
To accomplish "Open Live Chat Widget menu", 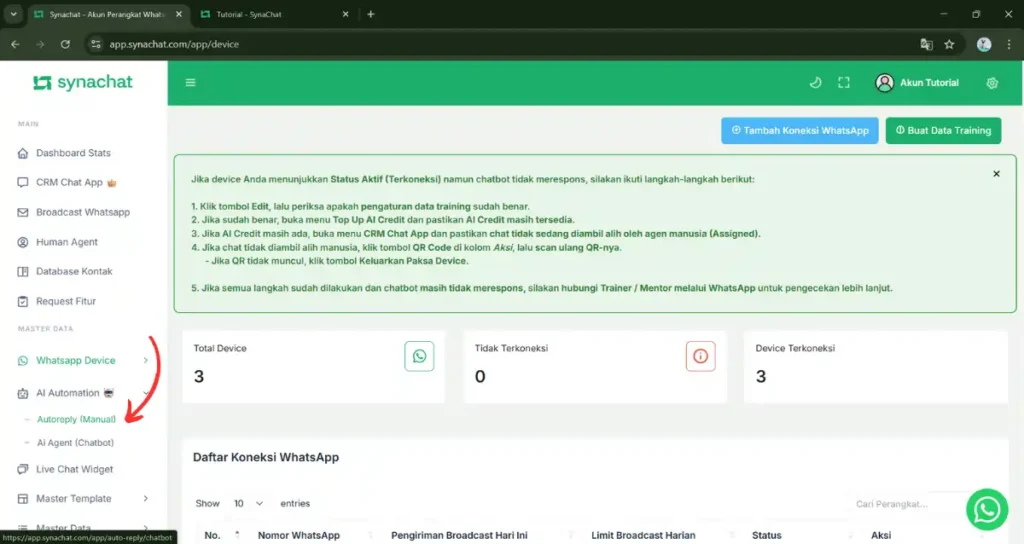I will click(x=74, y=469).
